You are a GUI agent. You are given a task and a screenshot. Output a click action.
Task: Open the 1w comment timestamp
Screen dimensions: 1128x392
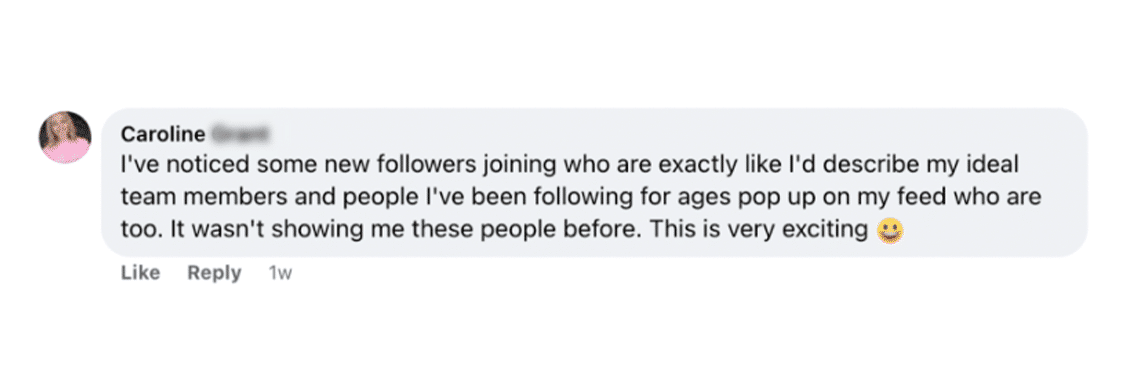tap(280, 273)
